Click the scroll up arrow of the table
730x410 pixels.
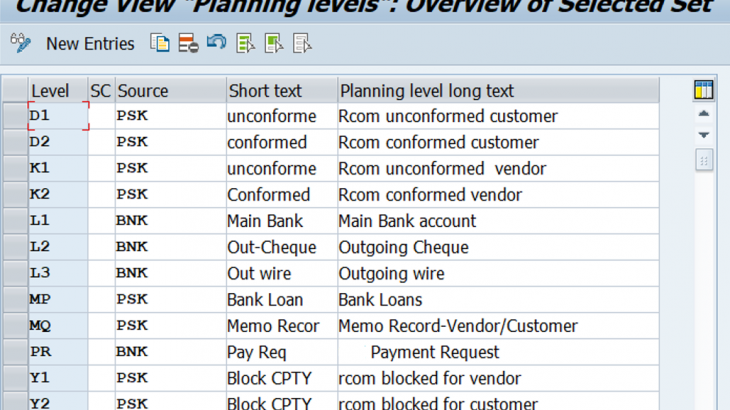click(x=703, y=114)
